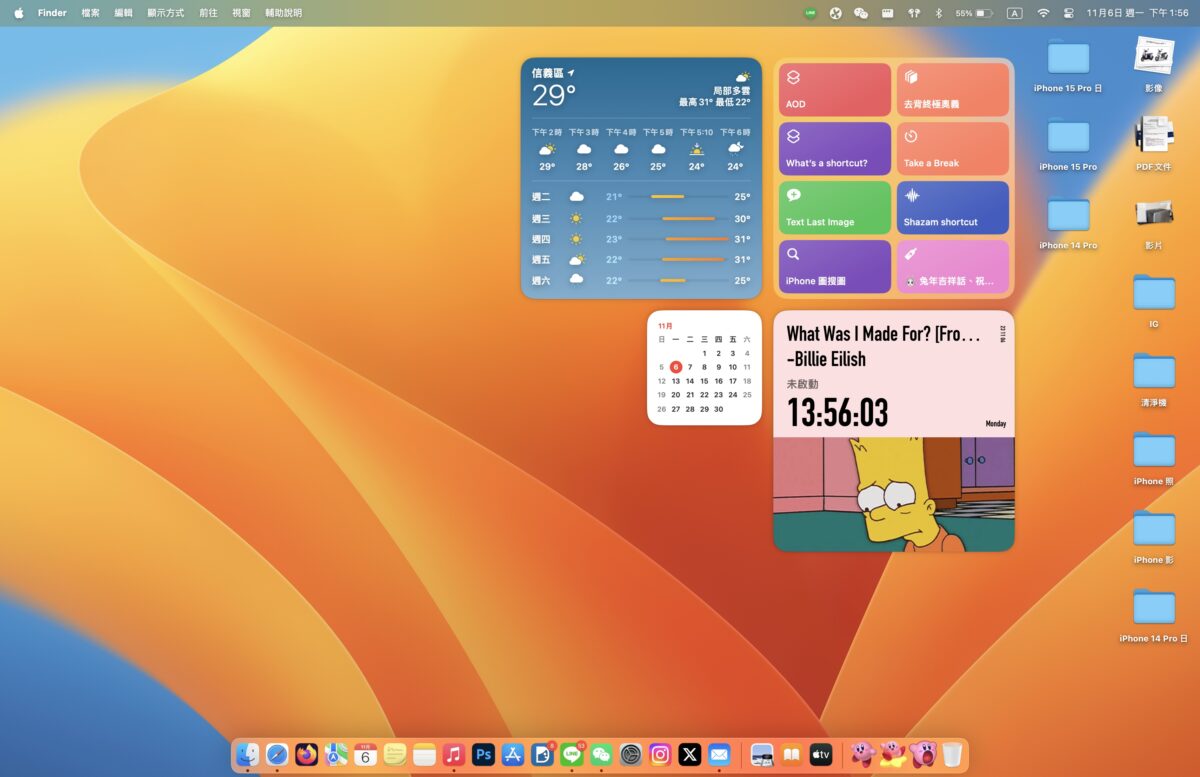
Task: Launch Instagram from the Dock
Action: click(x=660, y=754)
